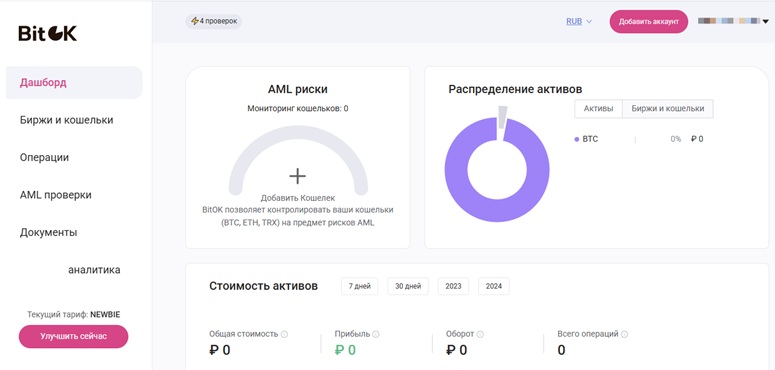Image resolution: width=775 pixels, height=370 pixels.
Task: Open аналитика section
Action: click(x=94, y=270)
